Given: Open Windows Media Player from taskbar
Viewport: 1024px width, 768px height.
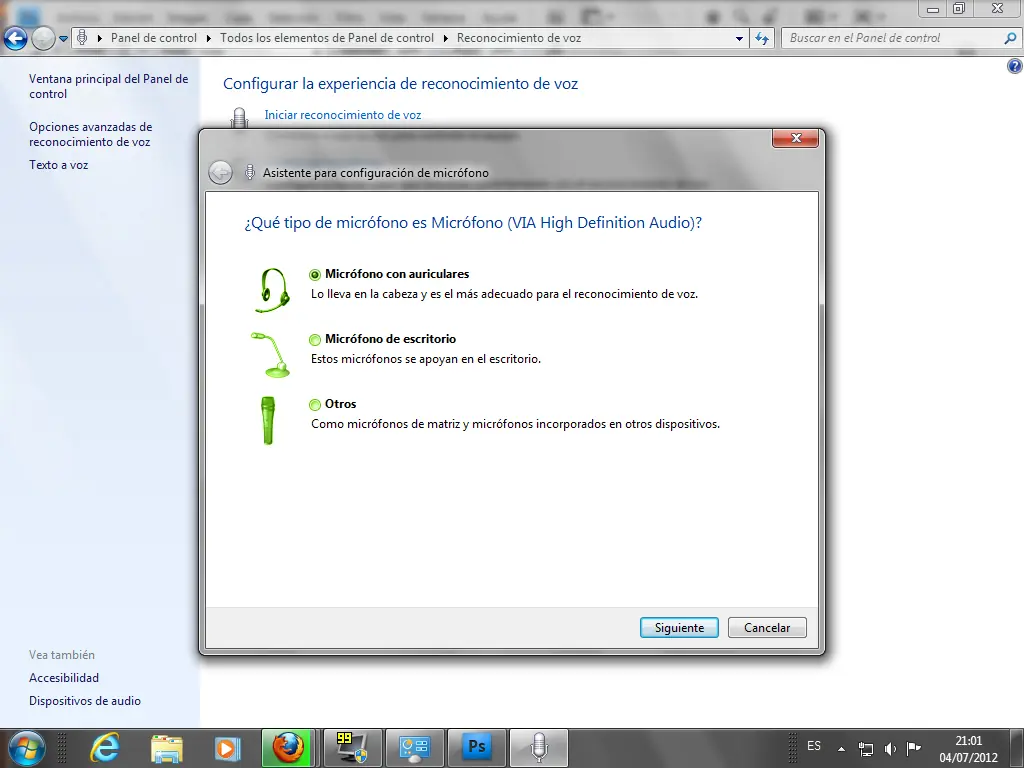Looking at the screenshot, I should 227,748.
